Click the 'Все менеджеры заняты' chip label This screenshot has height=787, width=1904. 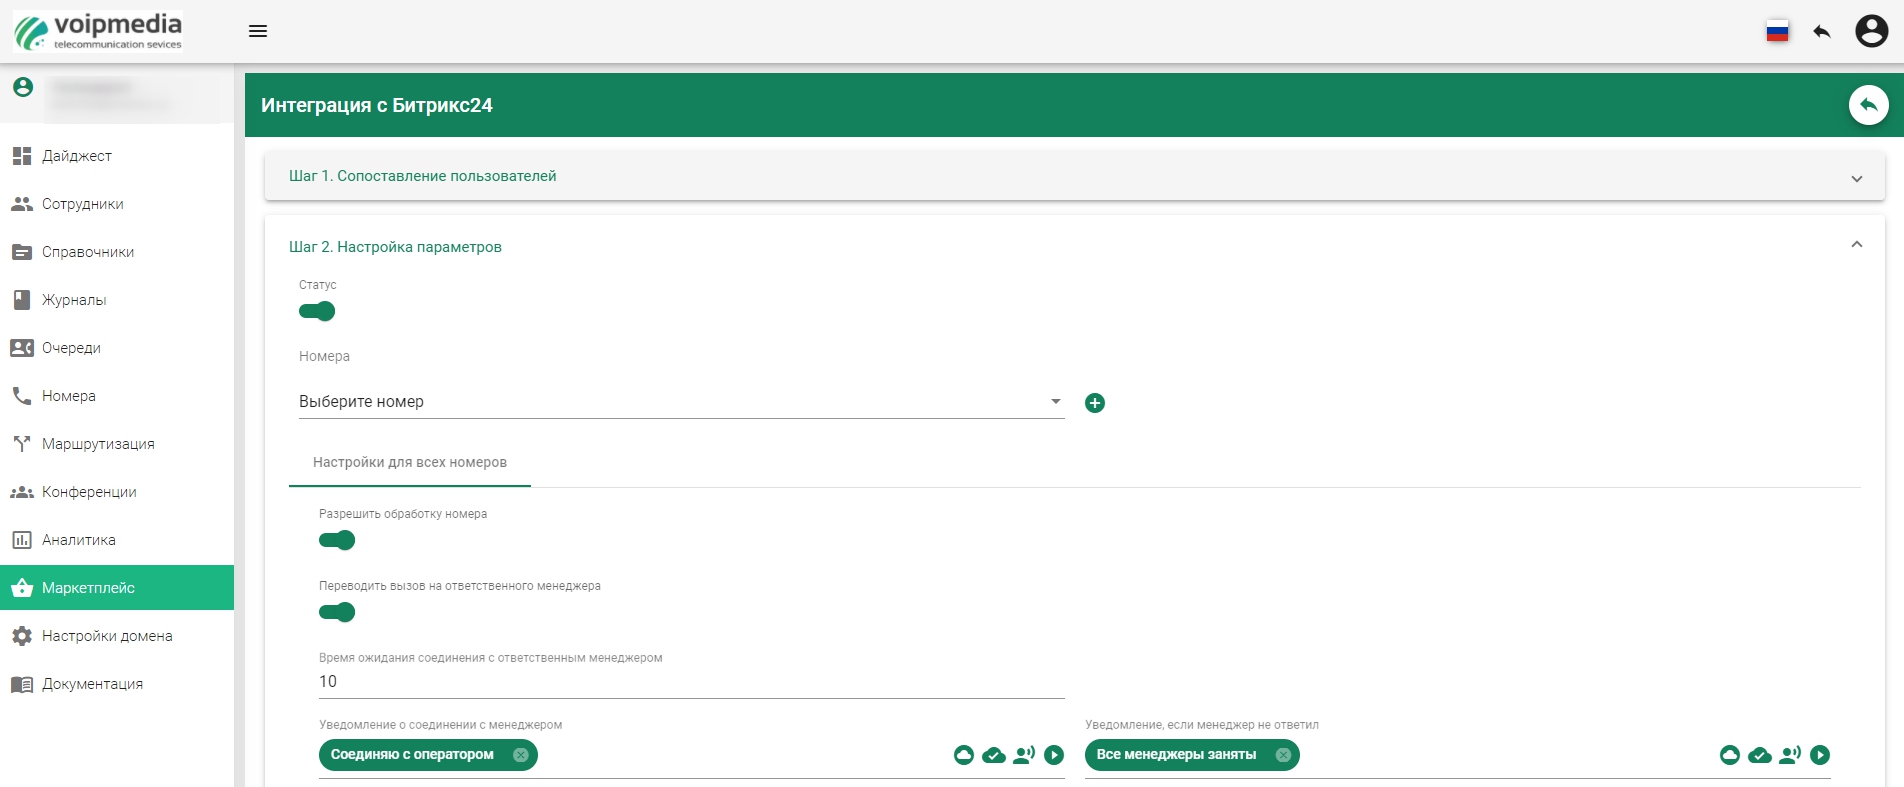pos(1176,755)
